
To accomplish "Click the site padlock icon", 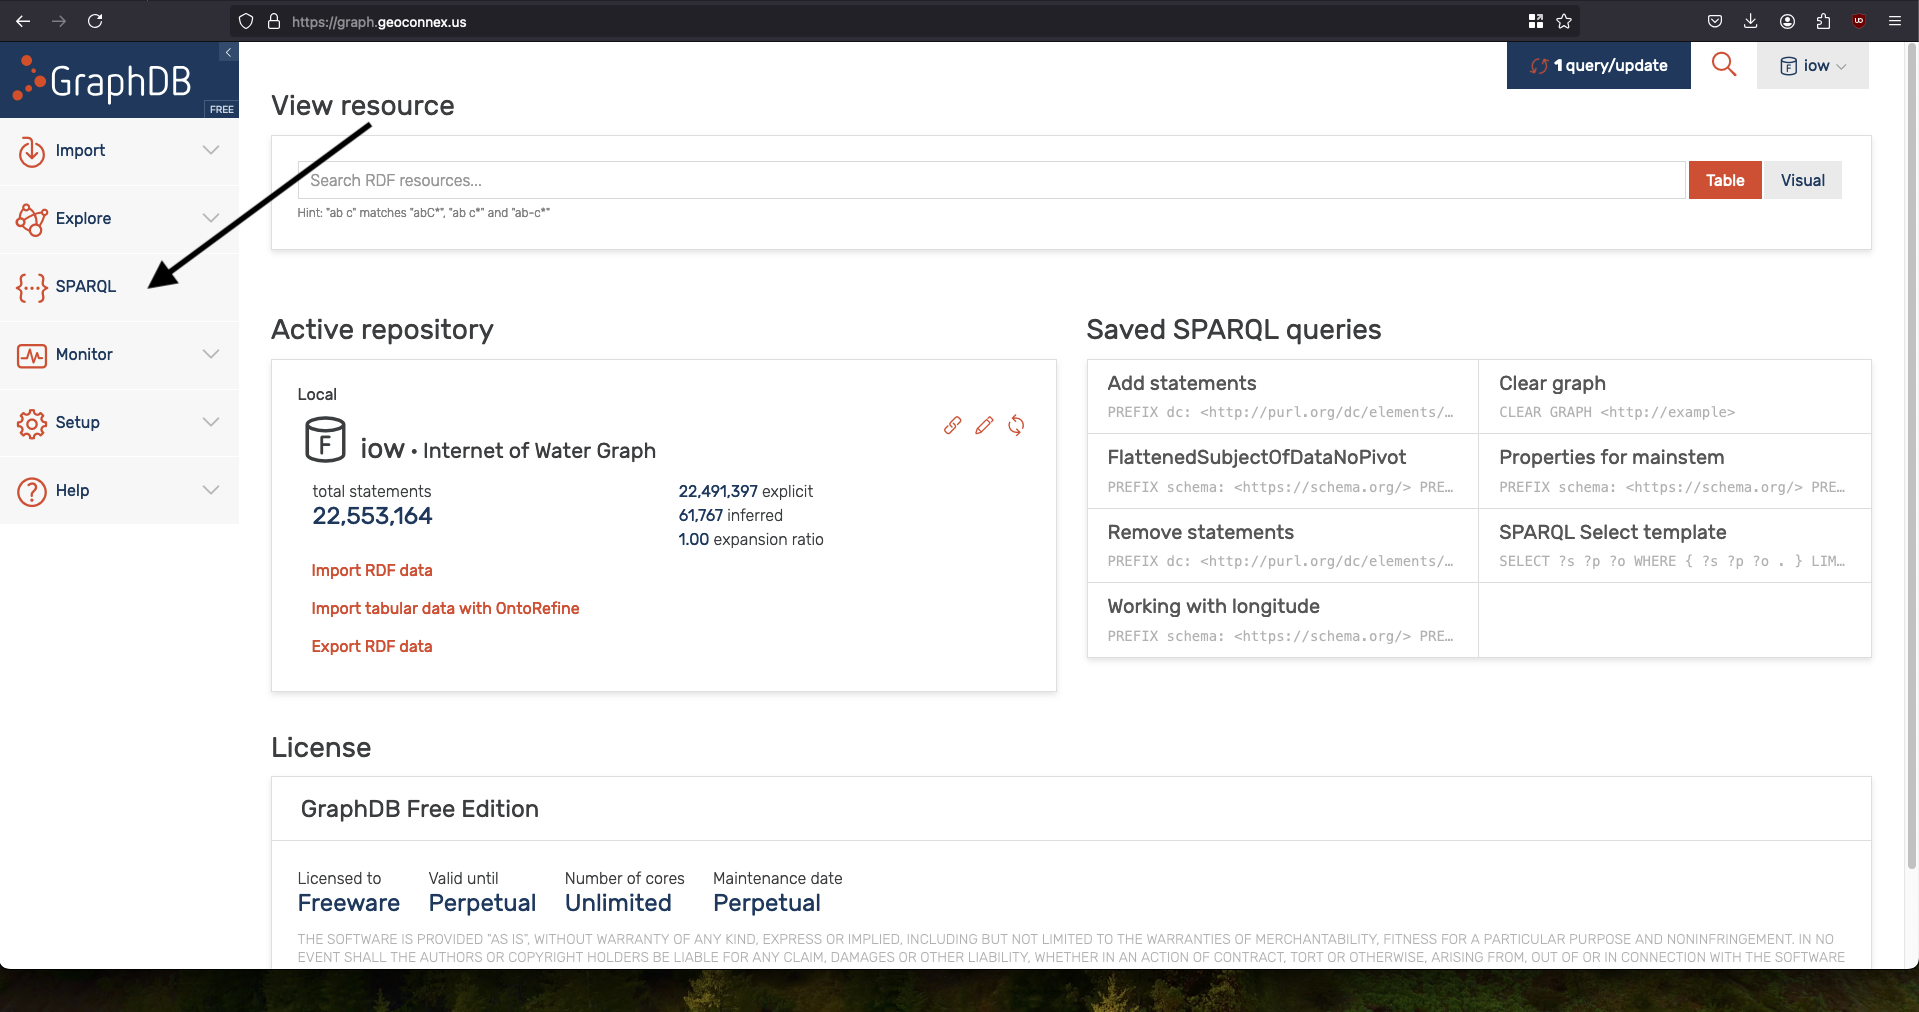I will point(273,21).
